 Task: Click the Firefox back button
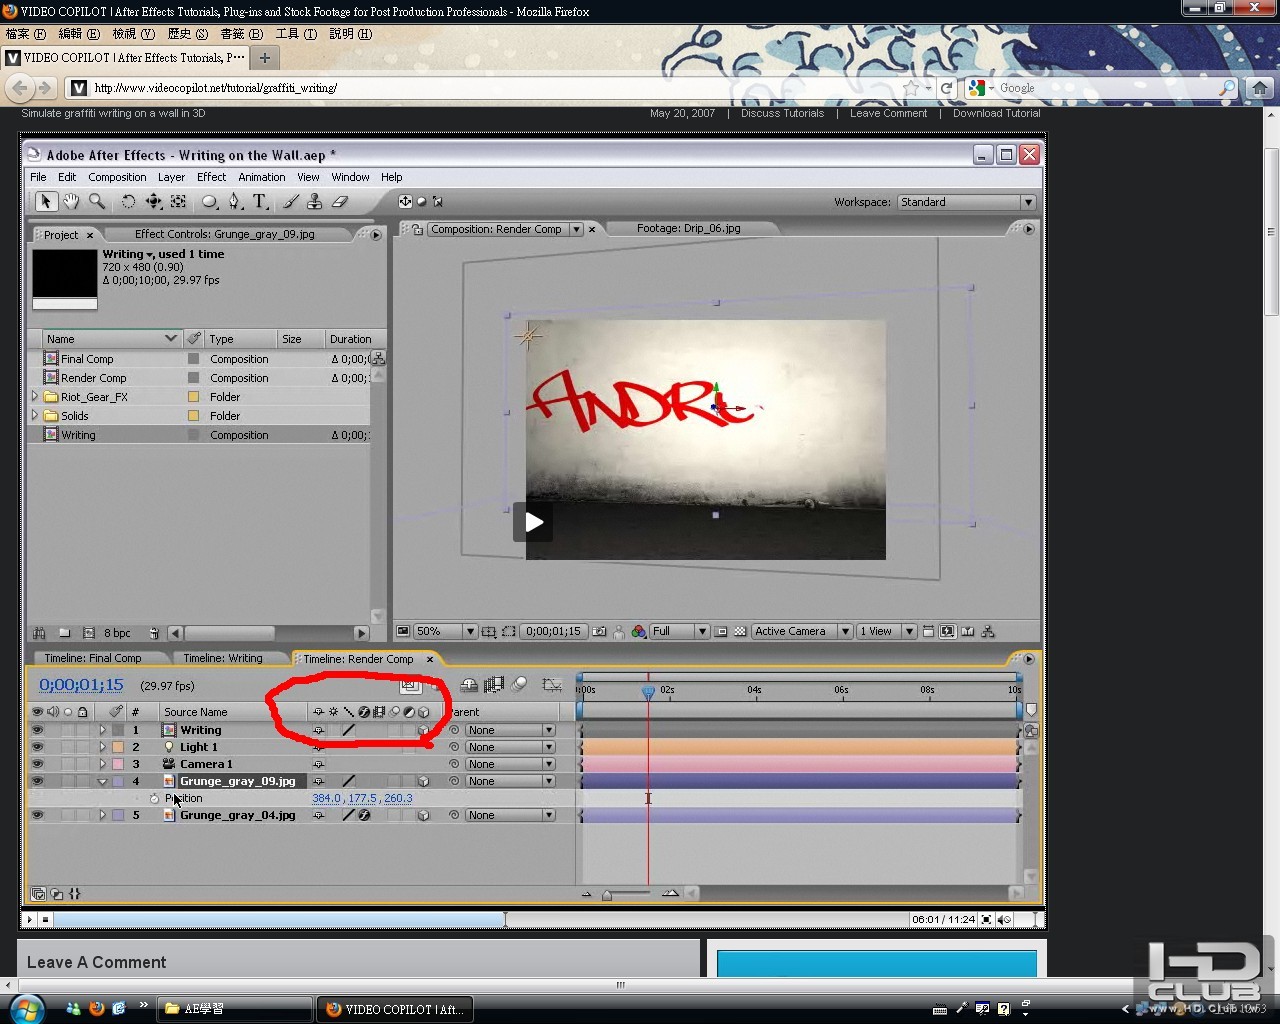pos(19,88)
